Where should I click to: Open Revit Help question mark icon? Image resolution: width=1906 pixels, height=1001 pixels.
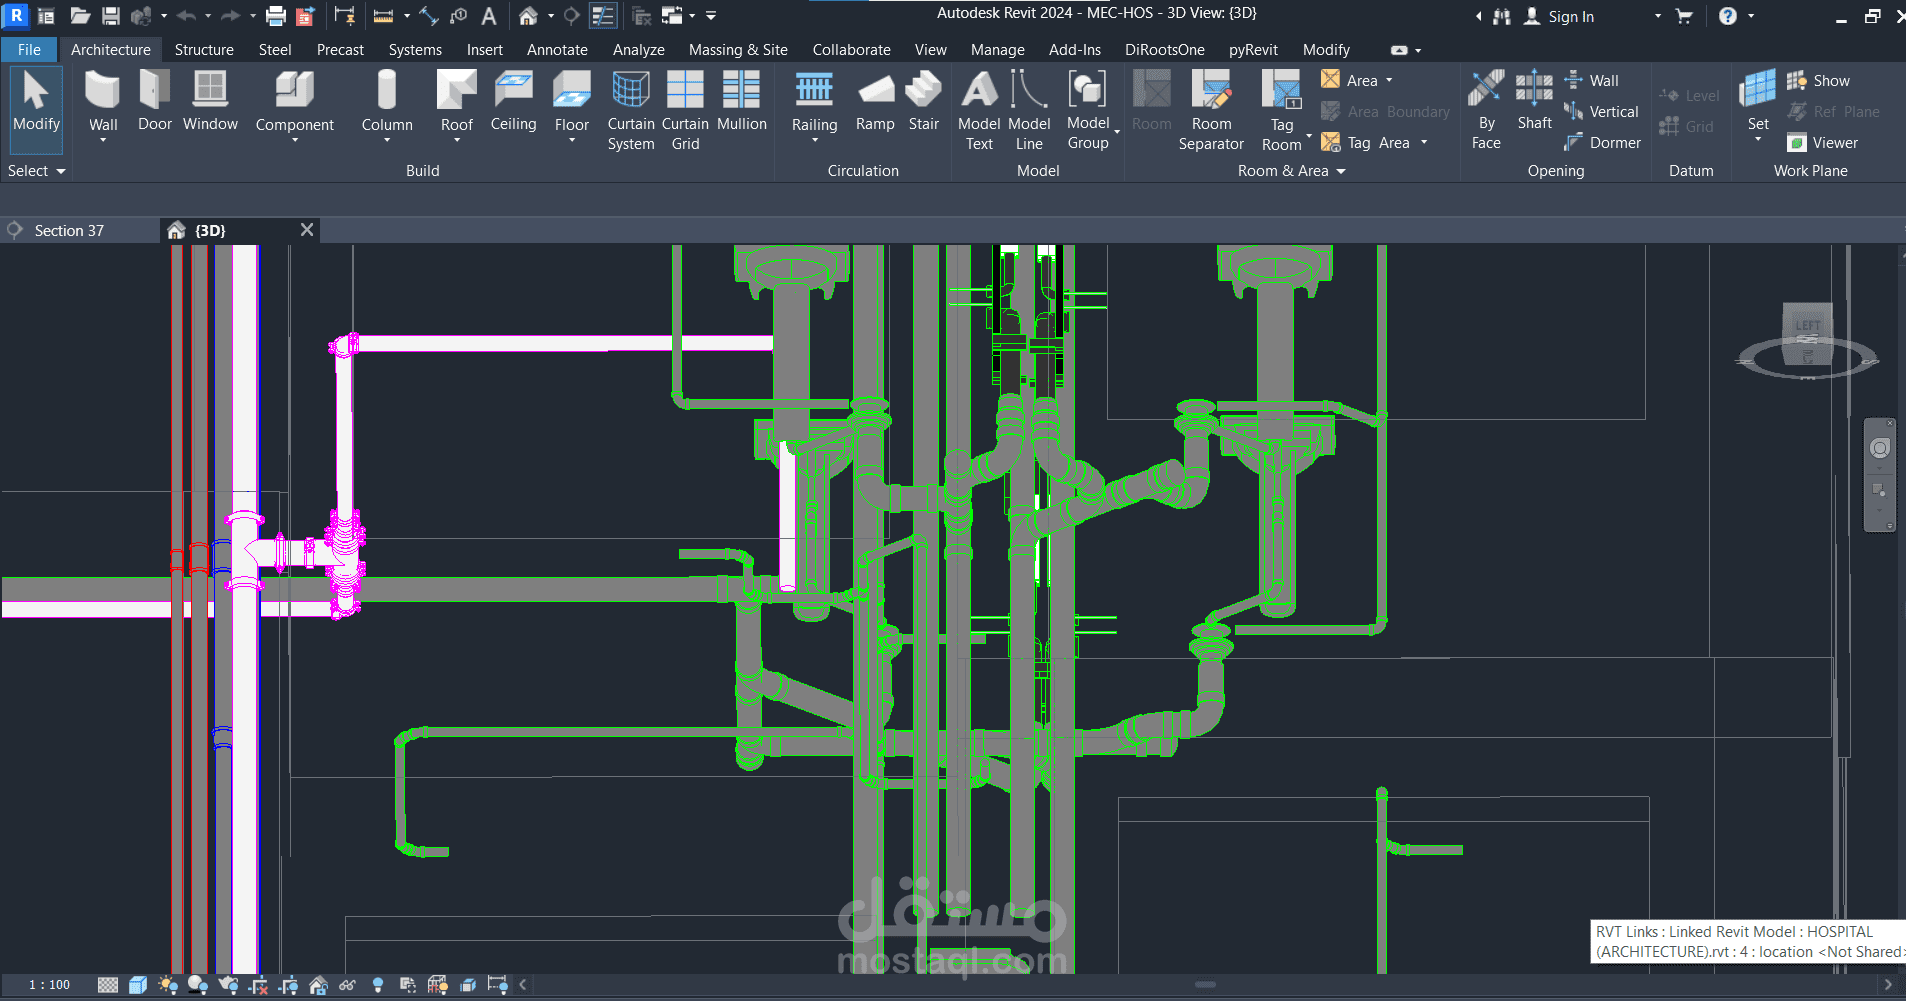(1728, 16)
